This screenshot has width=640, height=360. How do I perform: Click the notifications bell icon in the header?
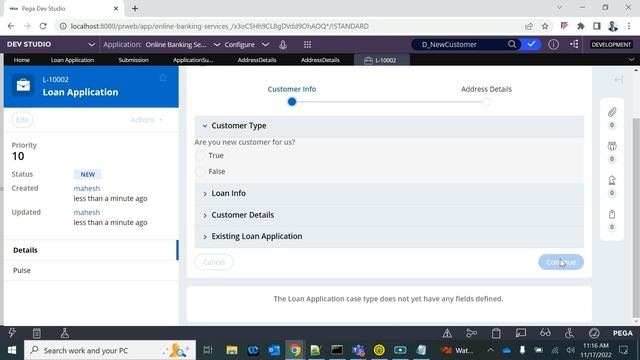(x=283, y=44)
